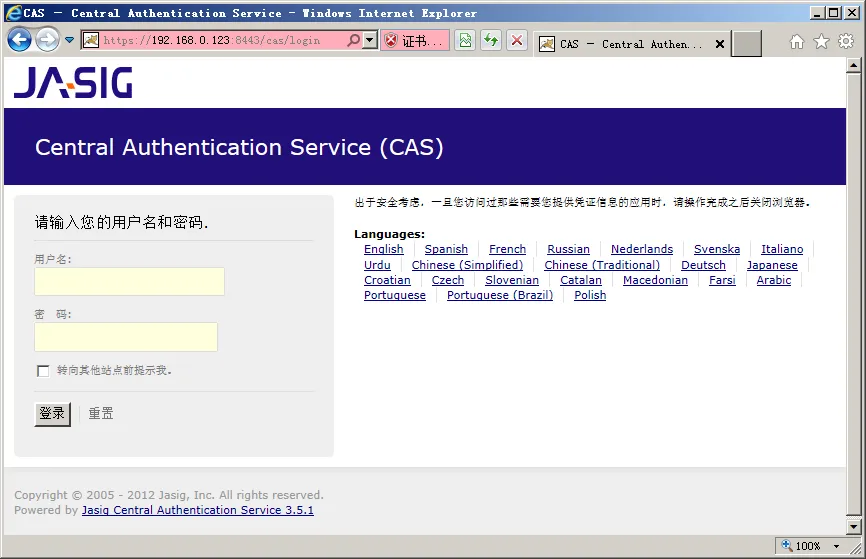Switch language to Svenska
The image size is (866, 559).
coord(717,249)
